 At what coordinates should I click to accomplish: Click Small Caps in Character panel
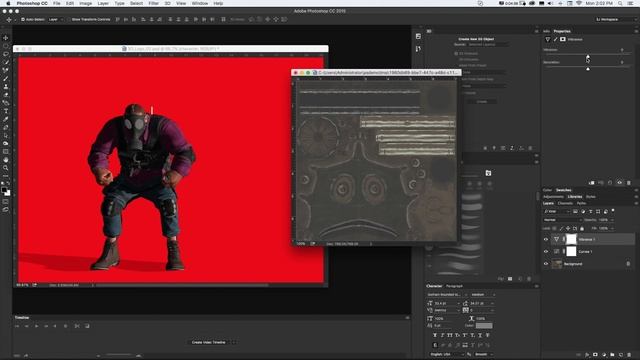pyautogui.click(x=458, y=335)
